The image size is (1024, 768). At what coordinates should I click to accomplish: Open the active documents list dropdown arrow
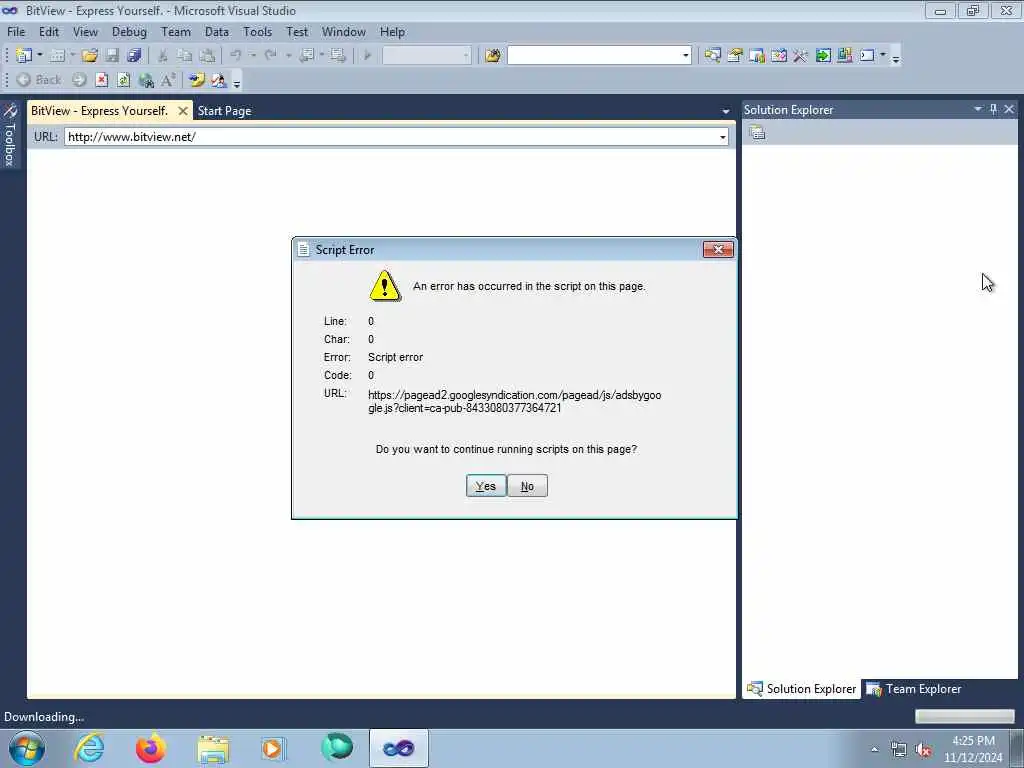point(726,112)
